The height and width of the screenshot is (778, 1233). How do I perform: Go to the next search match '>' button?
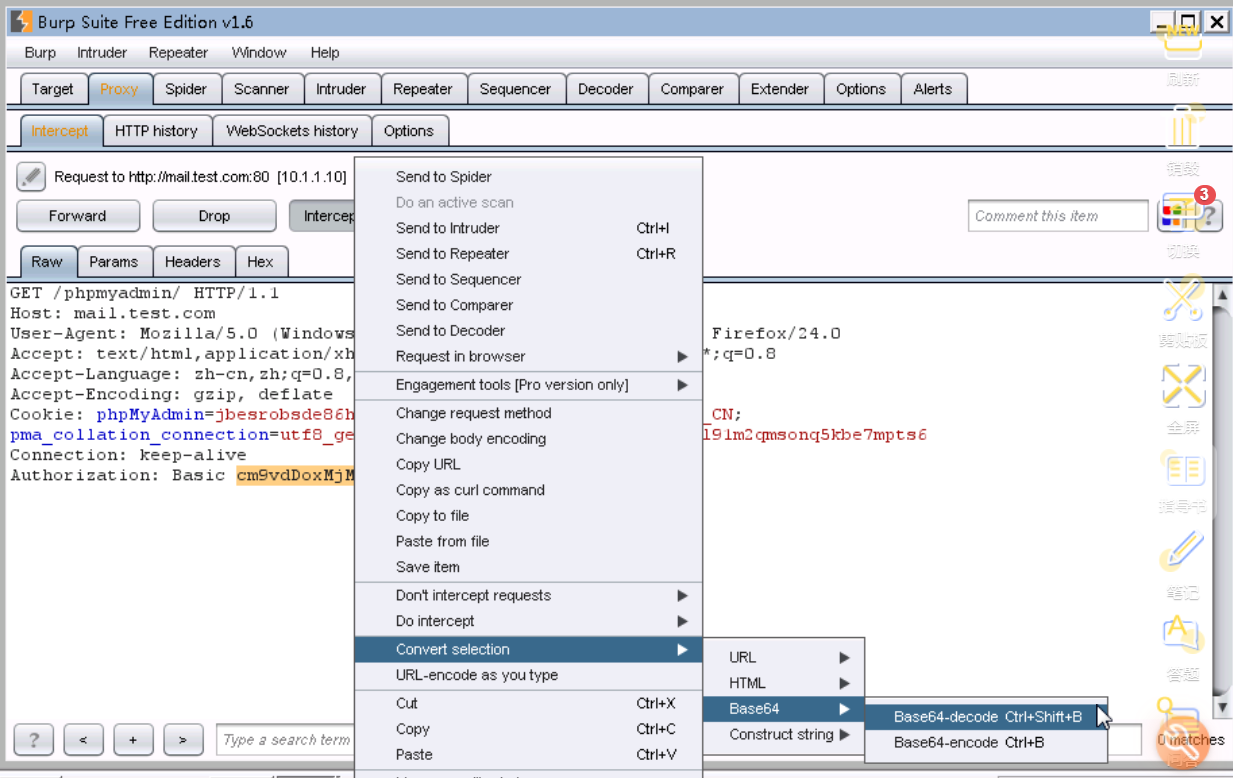(183, 740)
